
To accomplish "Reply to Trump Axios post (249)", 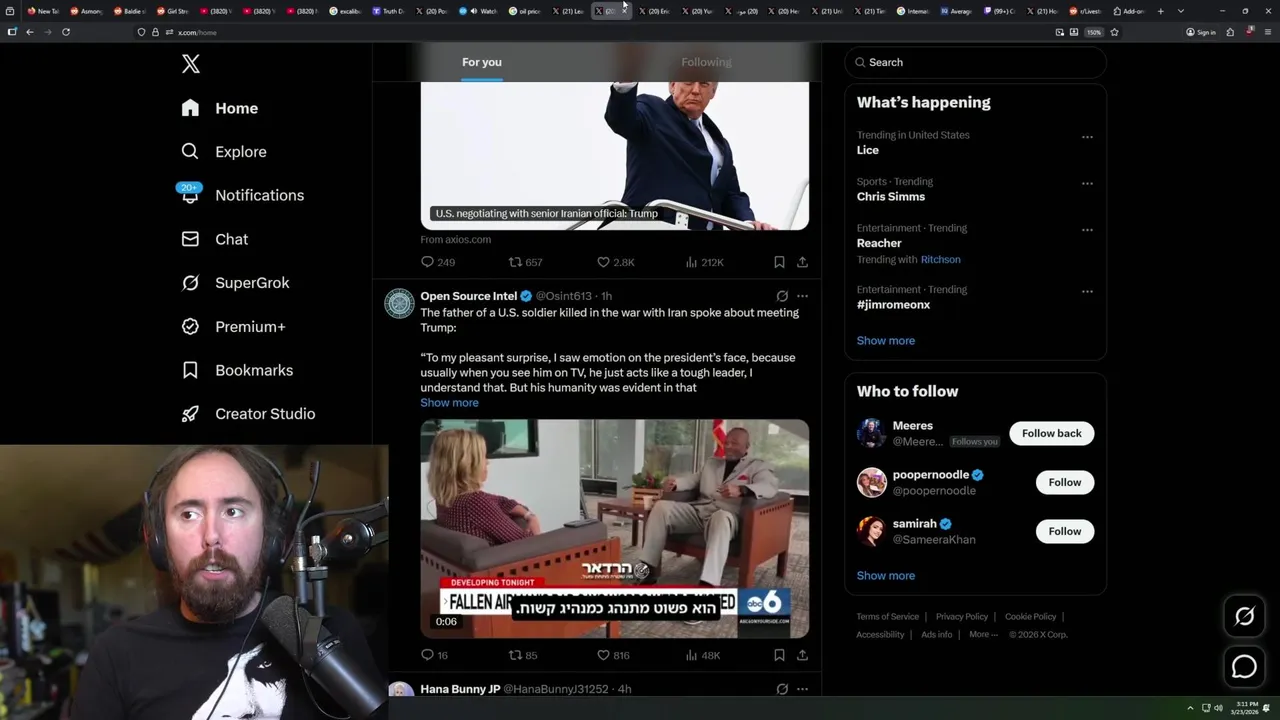I will click(x=438, y=262).
